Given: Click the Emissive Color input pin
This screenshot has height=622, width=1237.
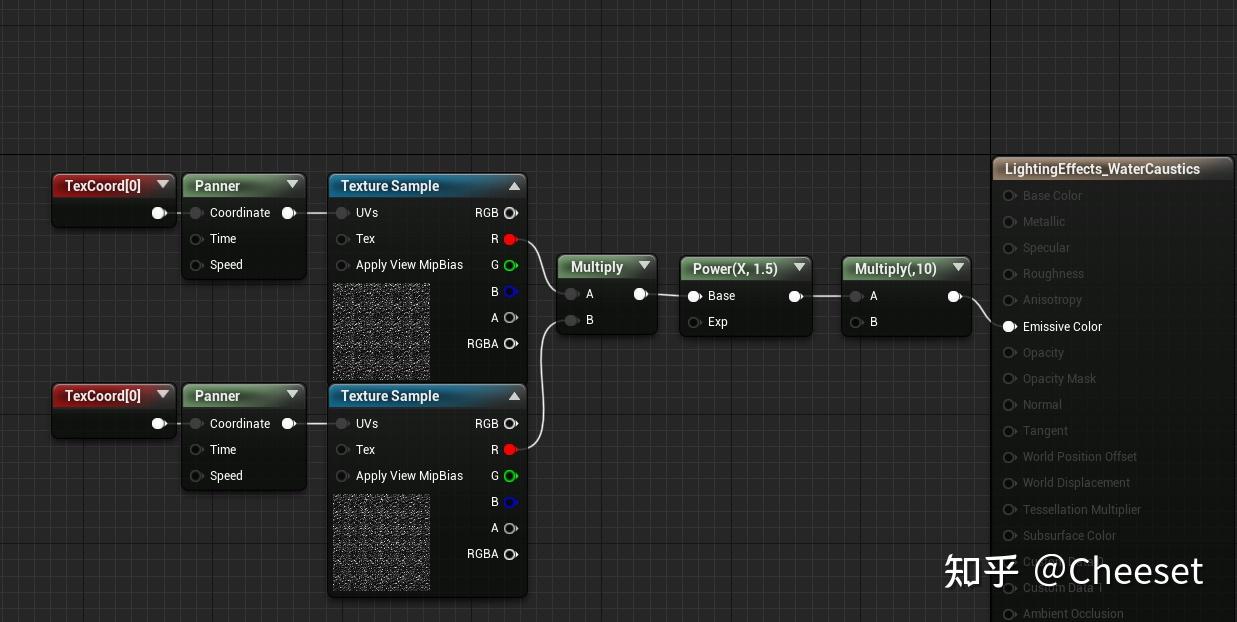Looking at the screenshot, I should click(1008, 326).
